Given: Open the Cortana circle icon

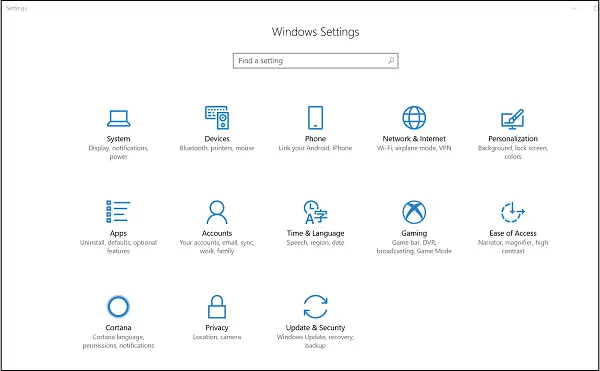Looking at the screenshot, I should click(118, 306).
